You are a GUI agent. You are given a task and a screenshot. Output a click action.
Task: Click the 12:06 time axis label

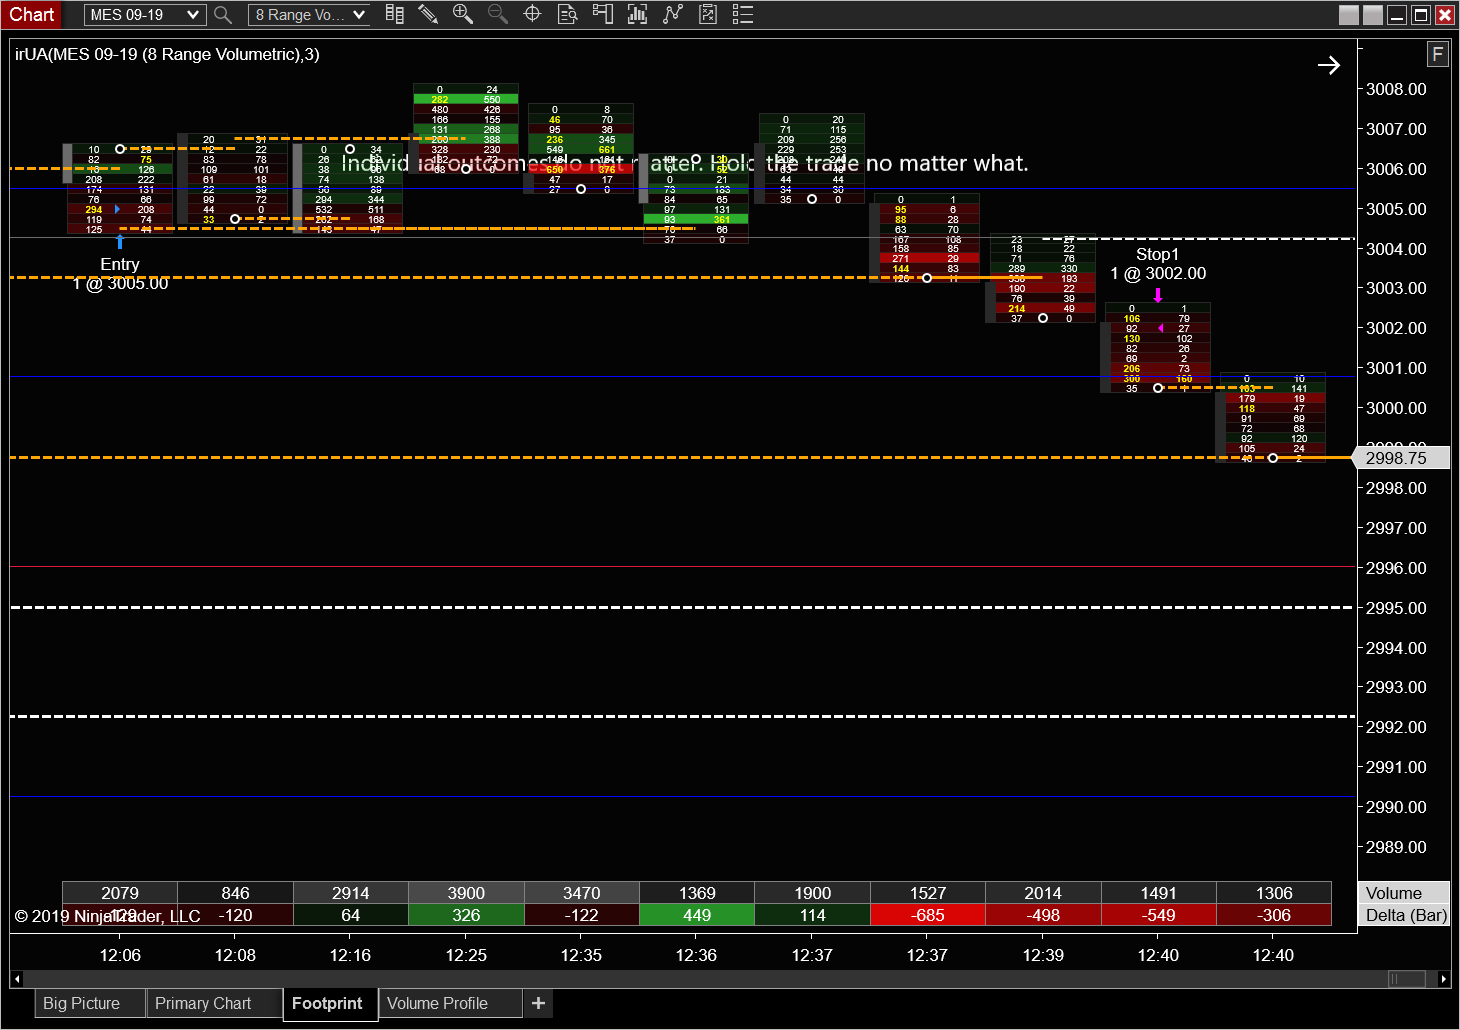click(x=120, y=955)
